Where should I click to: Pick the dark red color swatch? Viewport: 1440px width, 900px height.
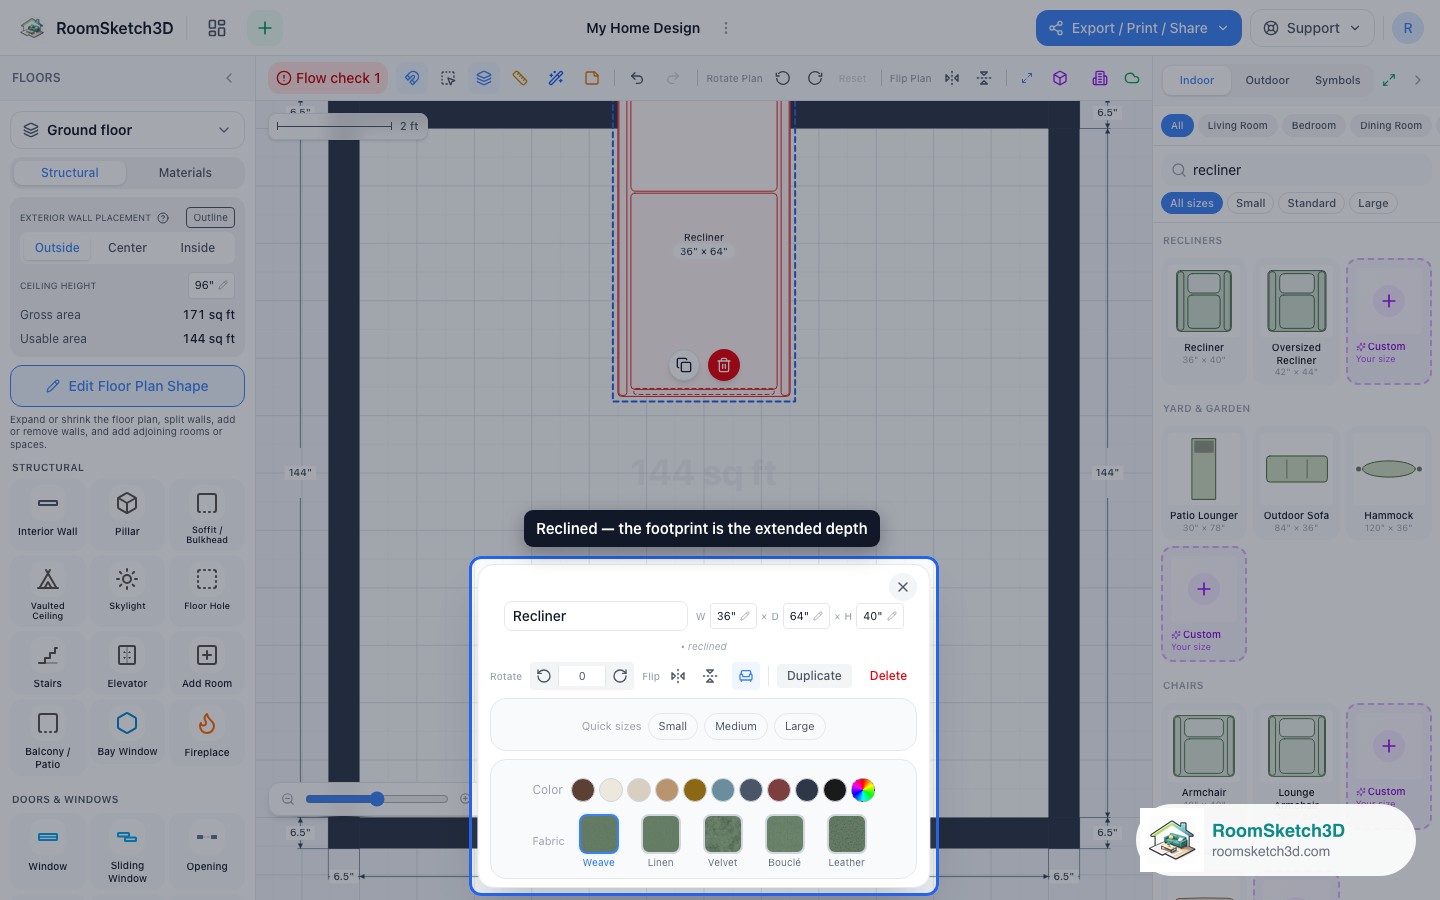(x=779, y=790)
